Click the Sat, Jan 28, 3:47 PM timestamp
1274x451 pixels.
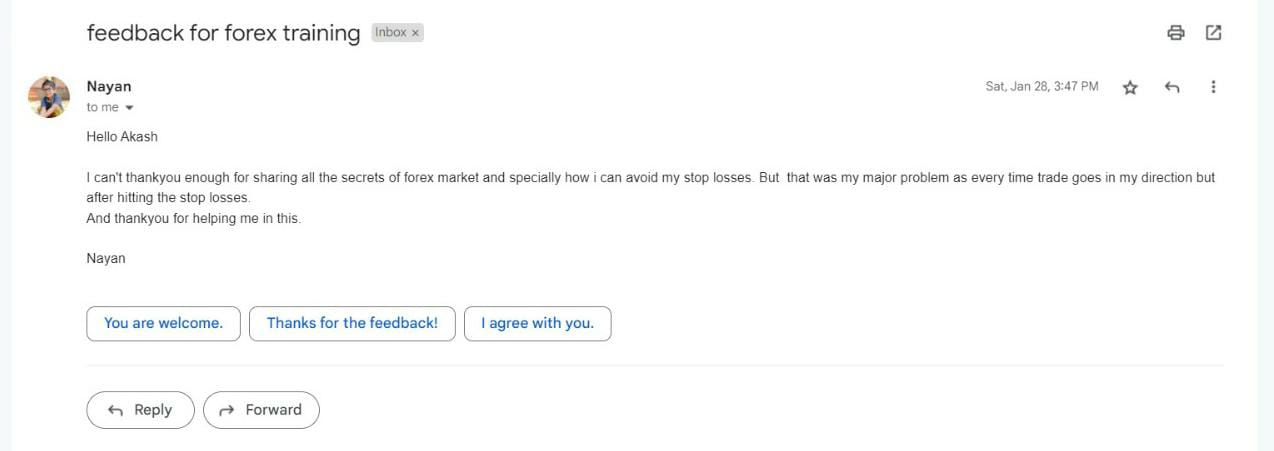pos(1041,87)
